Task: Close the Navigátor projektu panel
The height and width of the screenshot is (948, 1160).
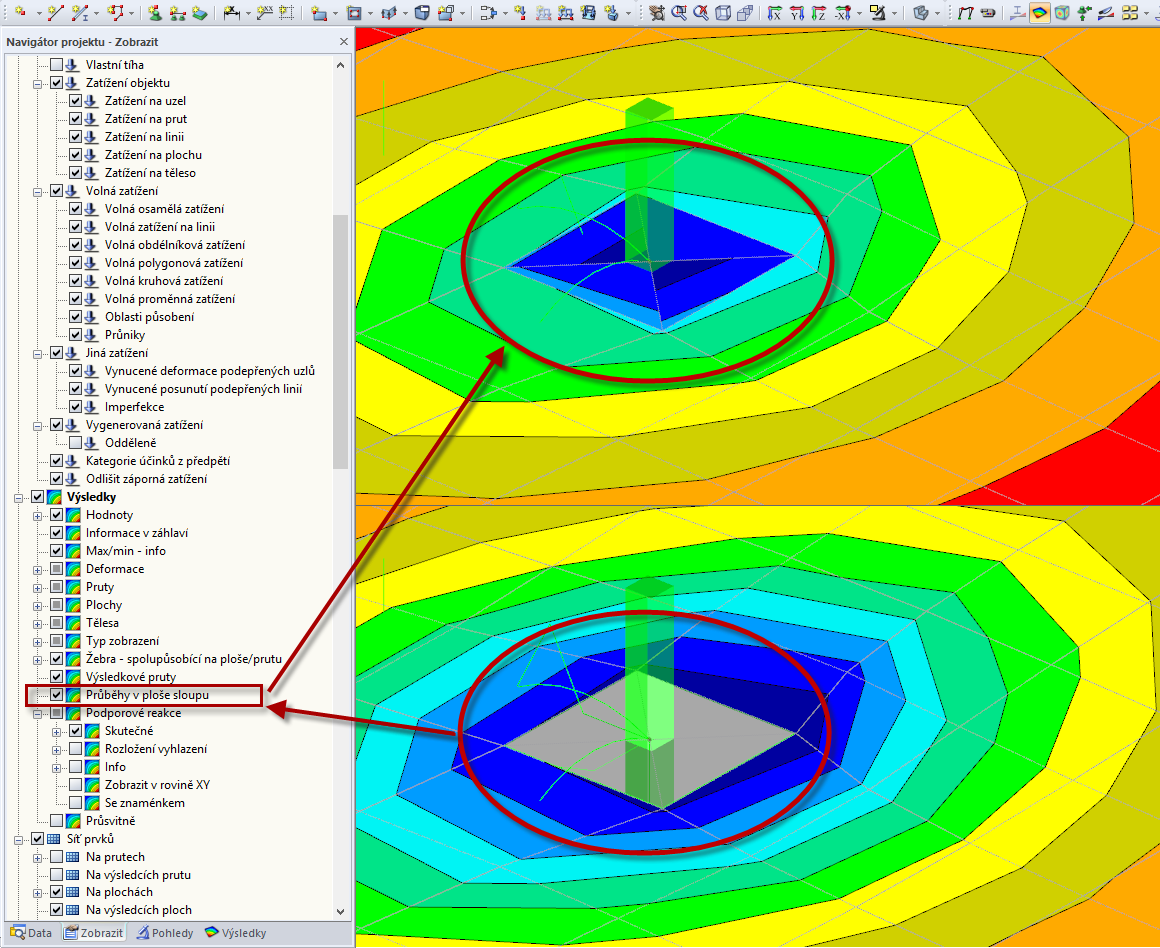Action: click(343, 42)
